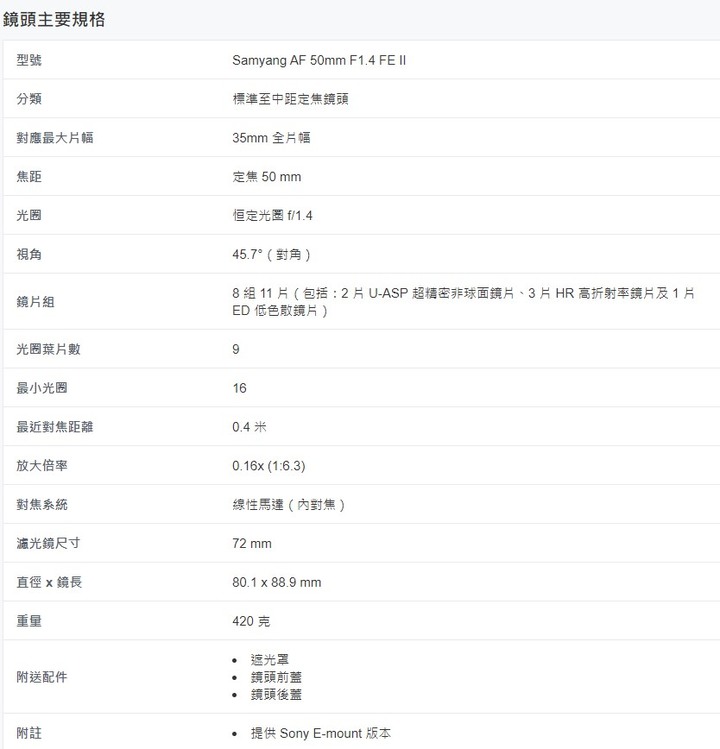Click the dimensions 80.1 x 88.9 mm
The image size is (720, 749).
tap(277, 582)
